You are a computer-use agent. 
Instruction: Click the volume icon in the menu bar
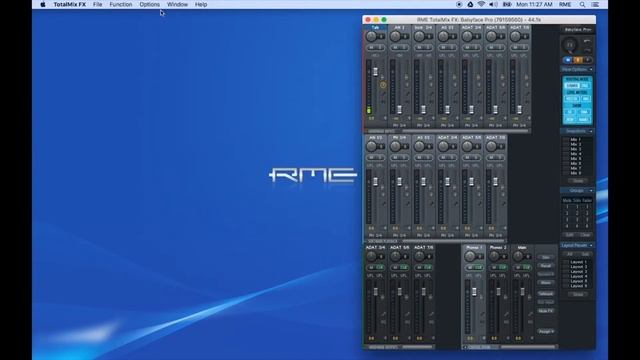coord(493,4)
